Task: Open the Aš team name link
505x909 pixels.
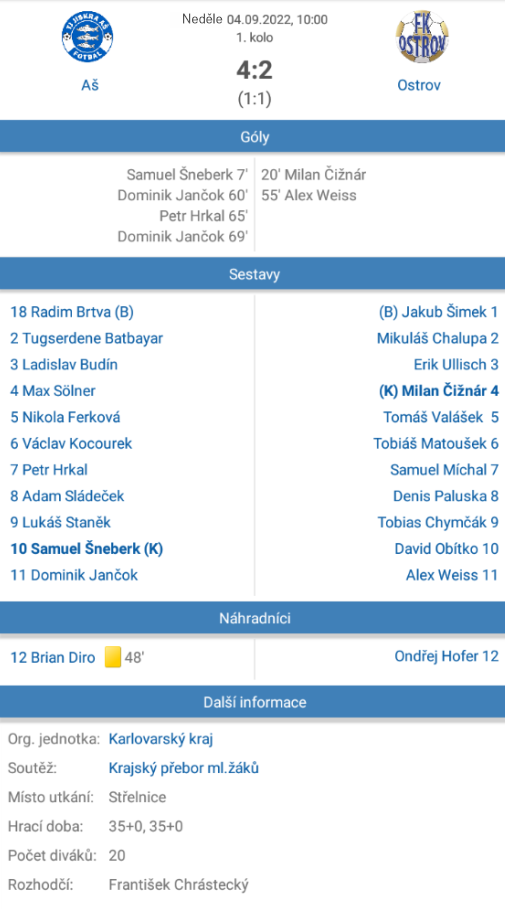Action: click(x=90, y=85)
